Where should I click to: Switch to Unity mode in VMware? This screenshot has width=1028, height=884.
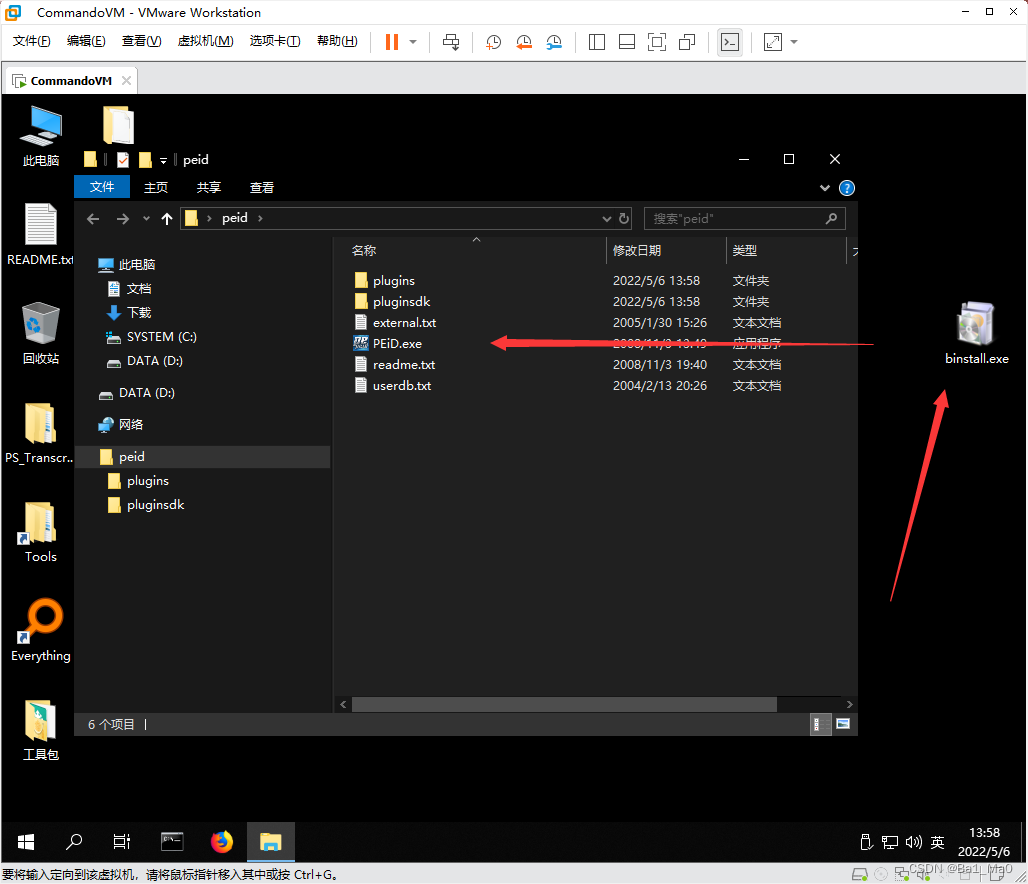(687, 42)
